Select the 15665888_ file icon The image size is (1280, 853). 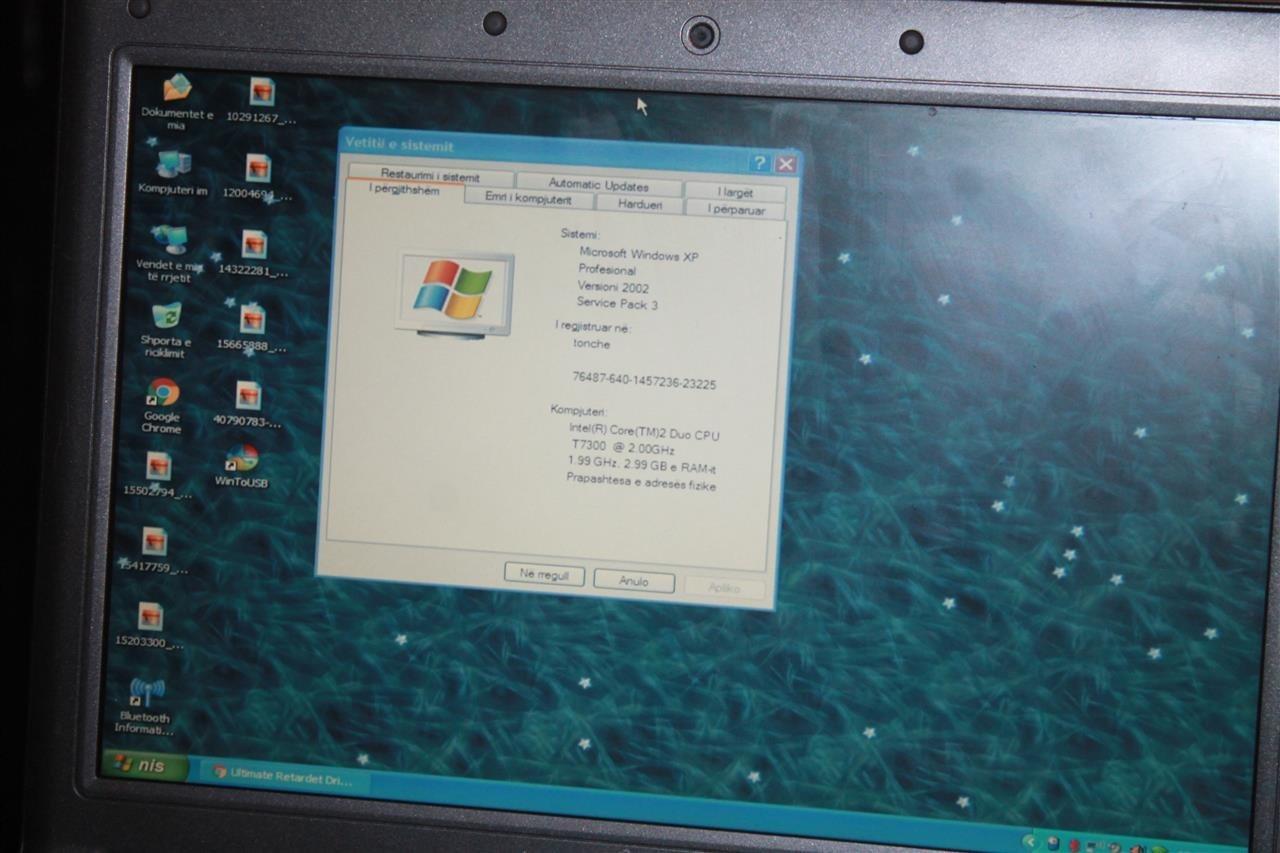(x=251, y=328)
